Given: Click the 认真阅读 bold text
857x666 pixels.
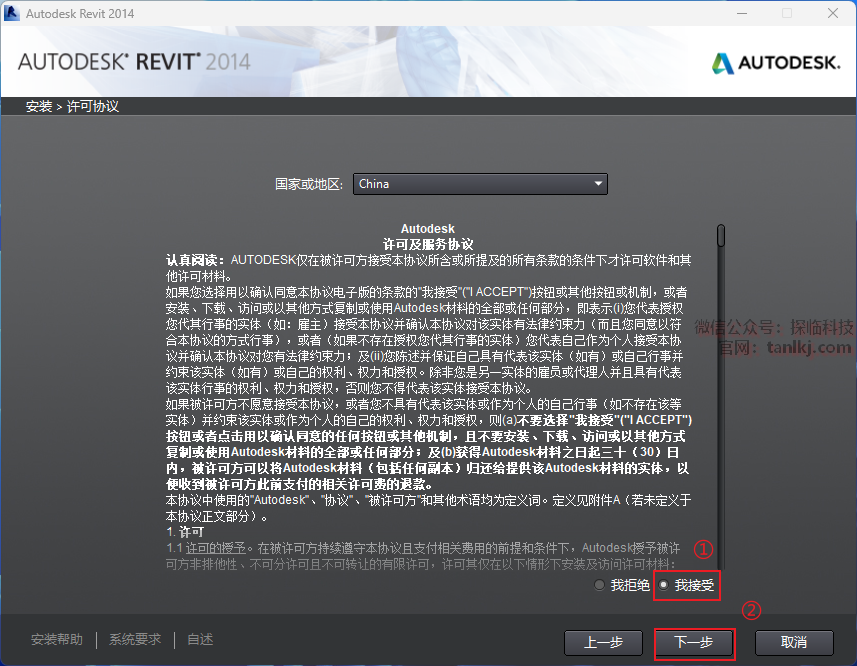Looking at the screenshot, I should tap(195, 260).
